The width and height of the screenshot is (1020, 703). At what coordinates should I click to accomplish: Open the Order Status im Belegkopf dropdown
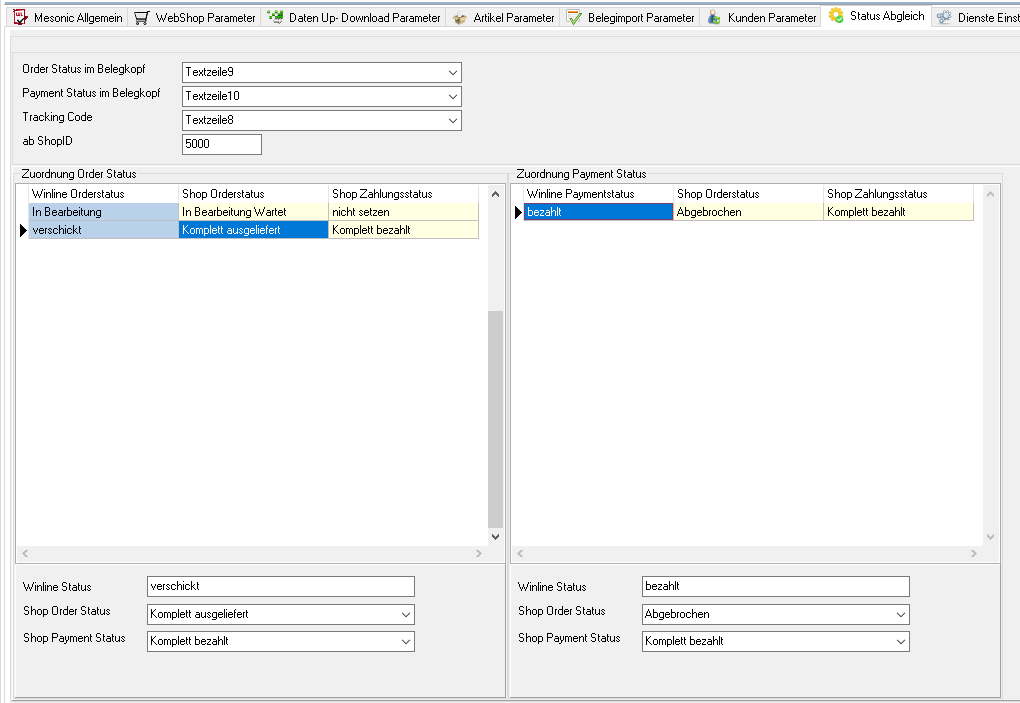(453, 73)
